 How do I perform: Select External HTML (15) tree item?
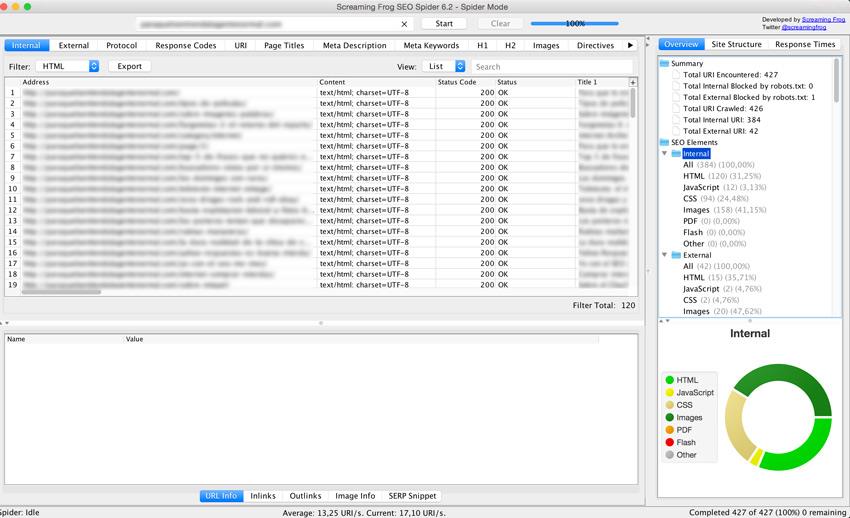[x=719, y=277]
